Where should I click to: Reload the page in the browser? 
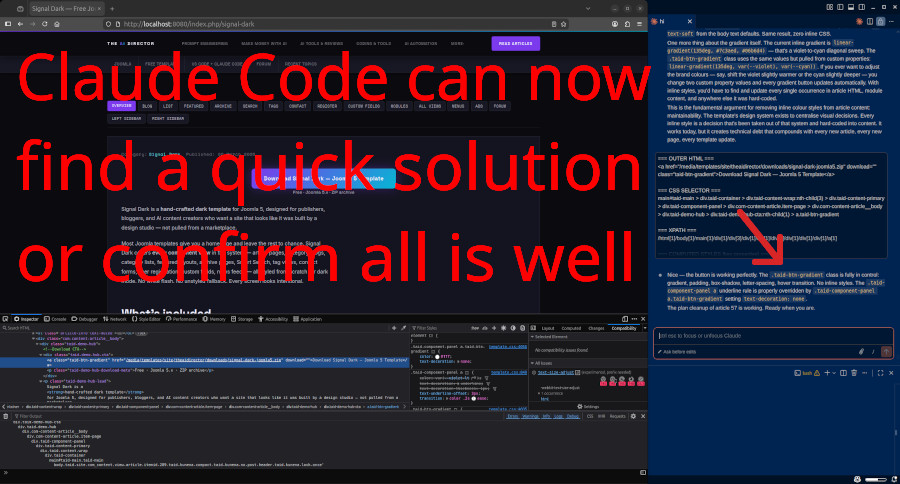pyautogui.click(x=44, y=24)
